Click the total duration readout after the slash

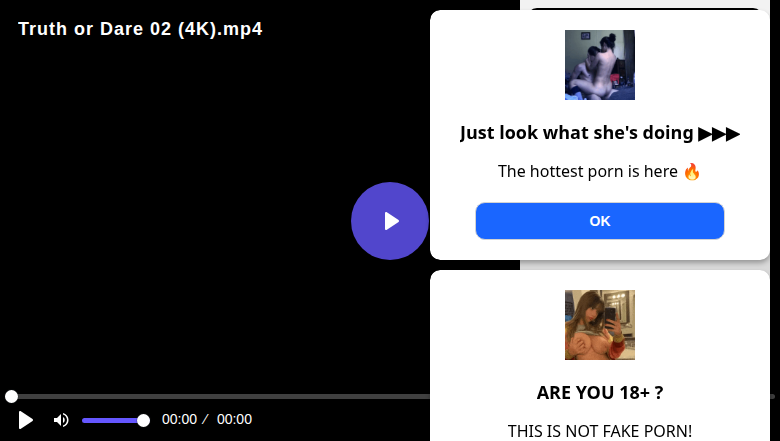234,419
